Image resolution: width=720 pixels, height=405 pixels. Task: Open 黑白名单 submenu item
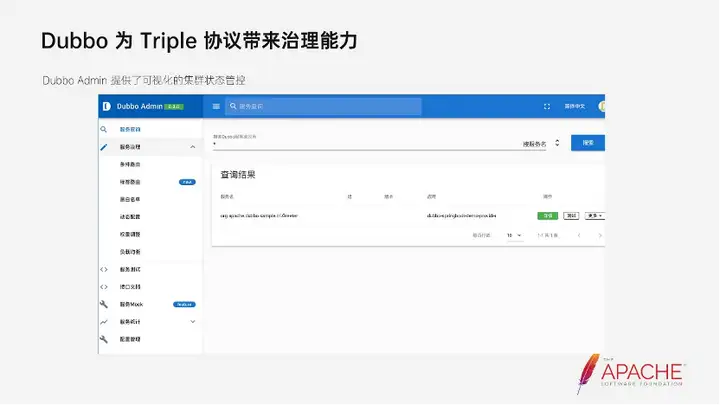coord(130,200)
